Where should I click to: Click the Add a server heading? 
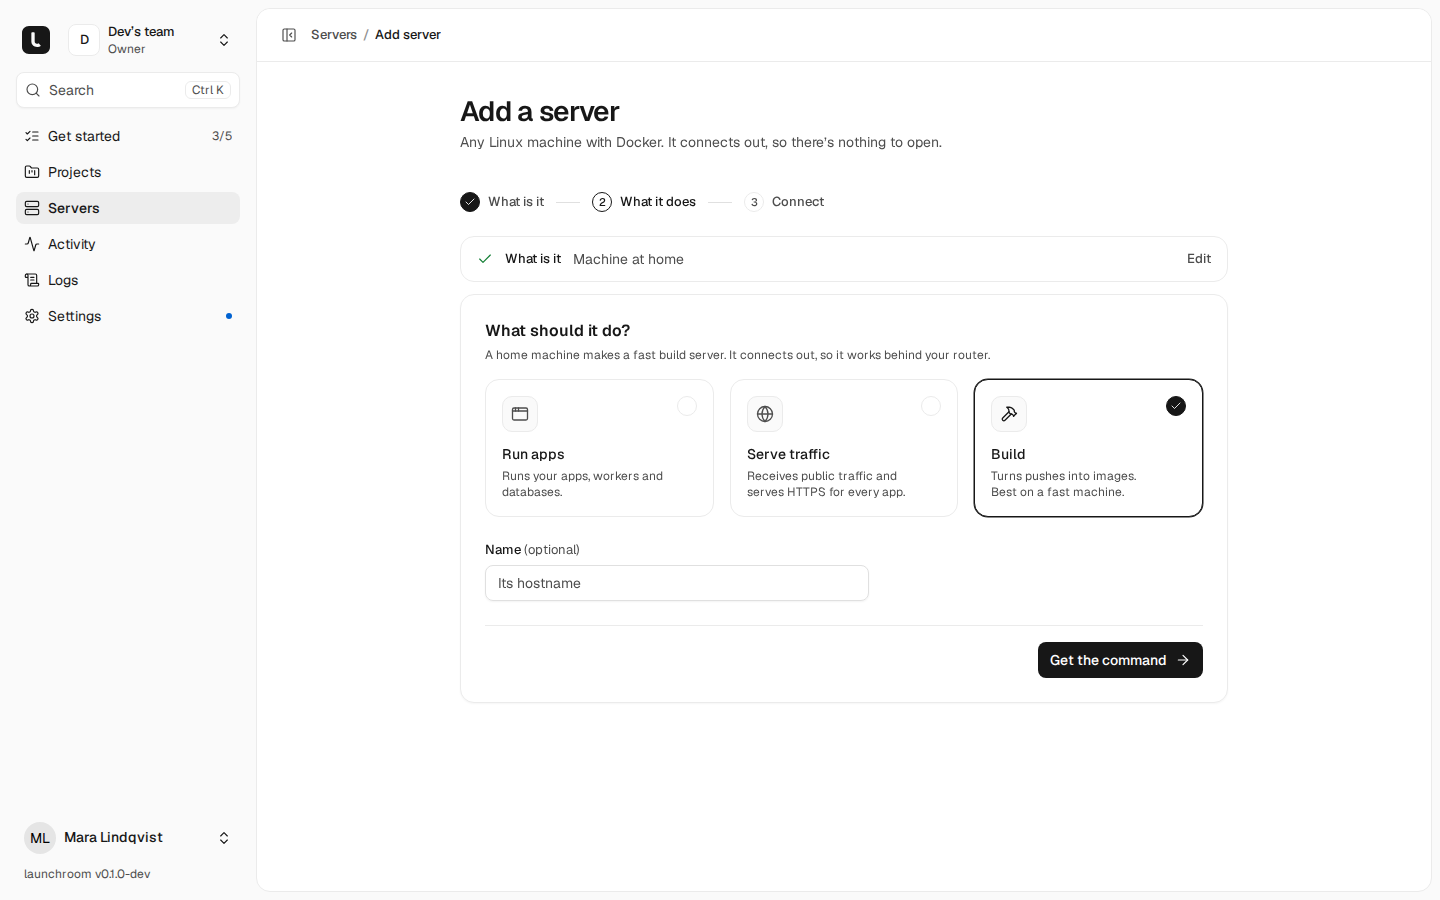pos(540,111)
